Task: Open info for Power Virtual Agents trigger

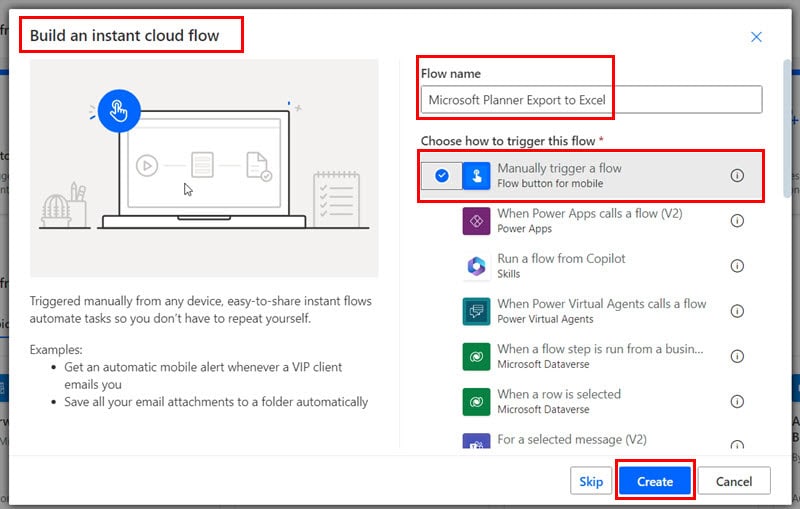Action: 737,311
